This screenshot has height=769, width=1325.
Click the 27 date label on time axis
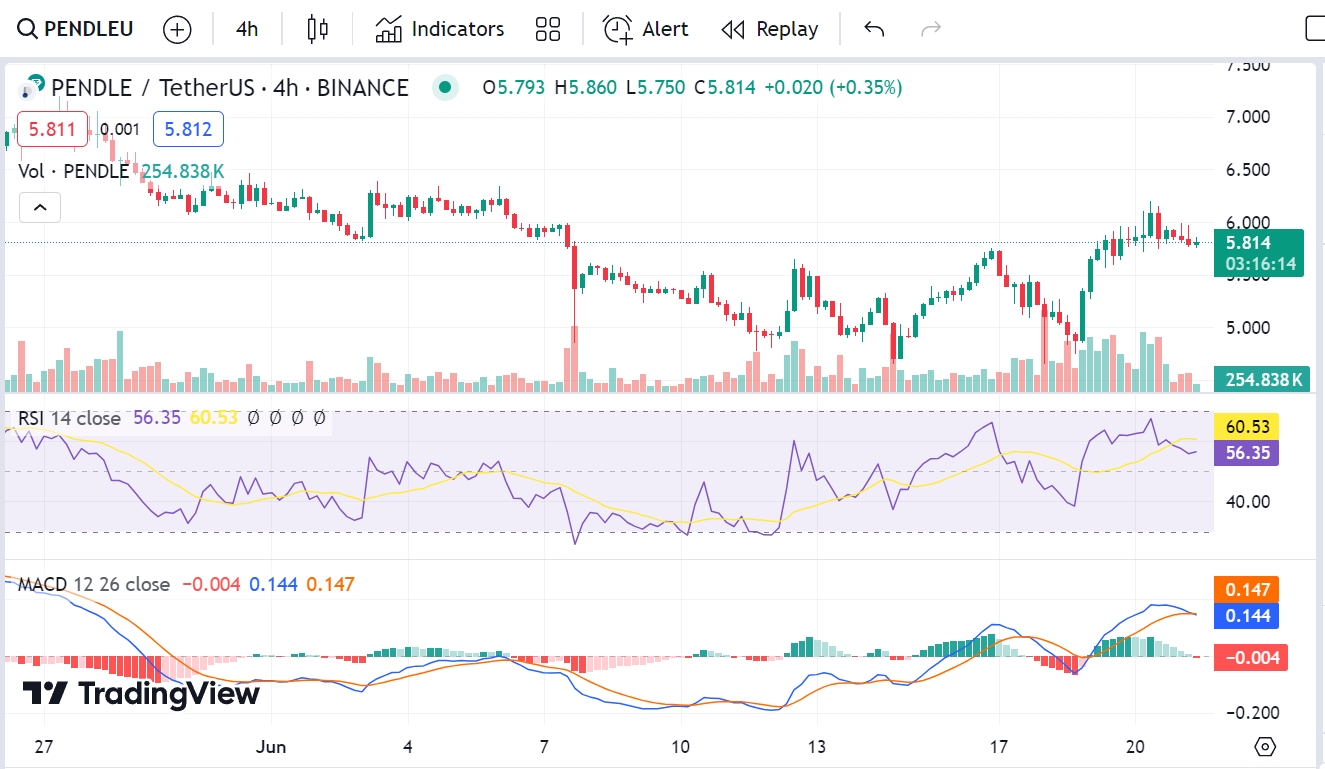coord(43,747)
